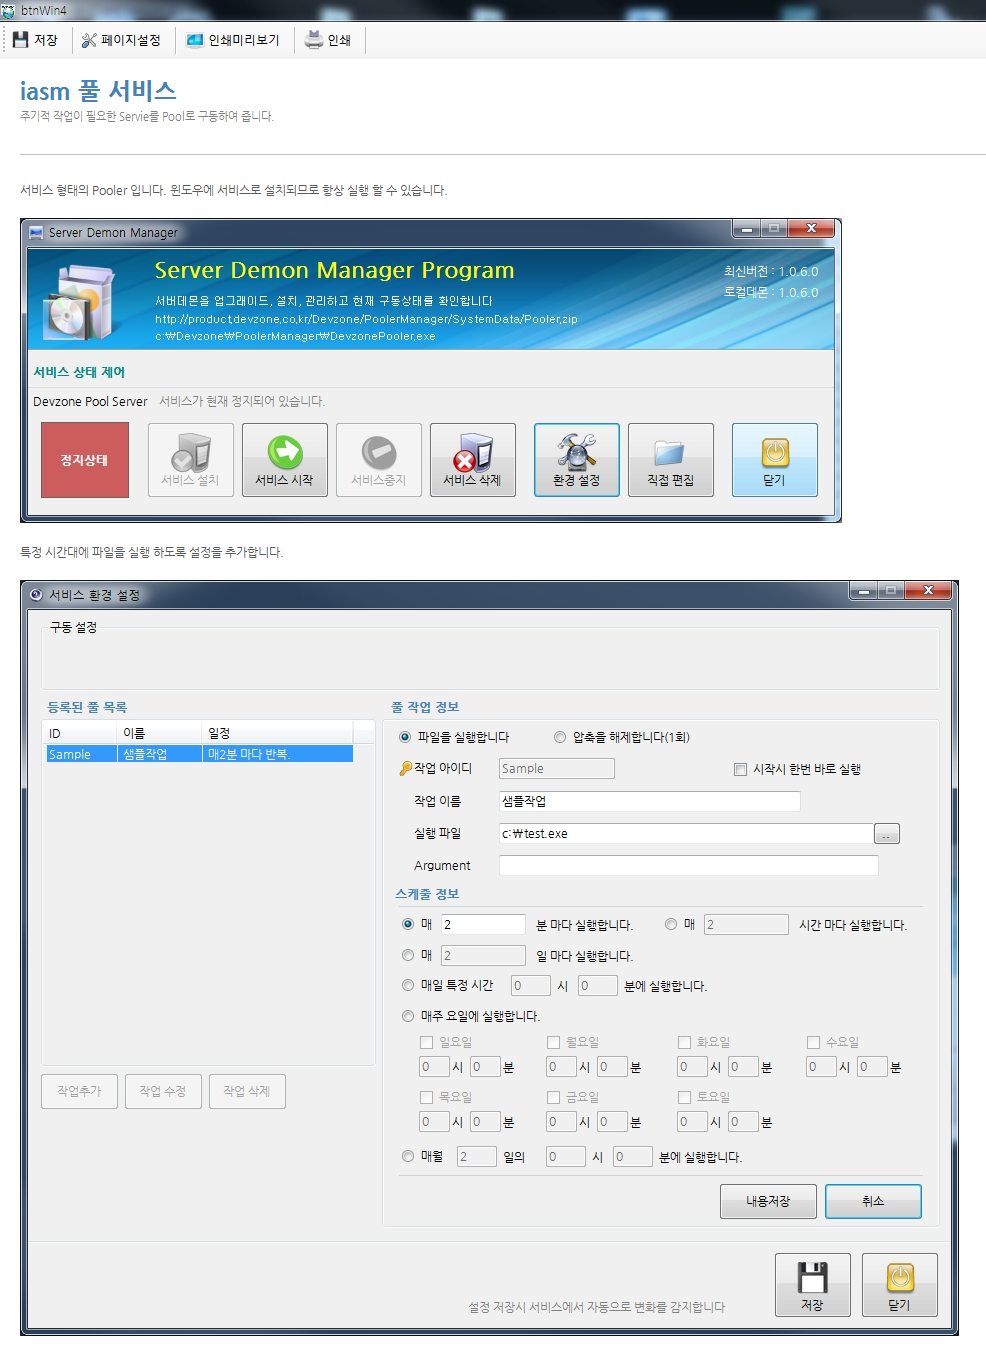
Task: Select the 일 마다 실행합니다 radio
Action: coord(407,955)
